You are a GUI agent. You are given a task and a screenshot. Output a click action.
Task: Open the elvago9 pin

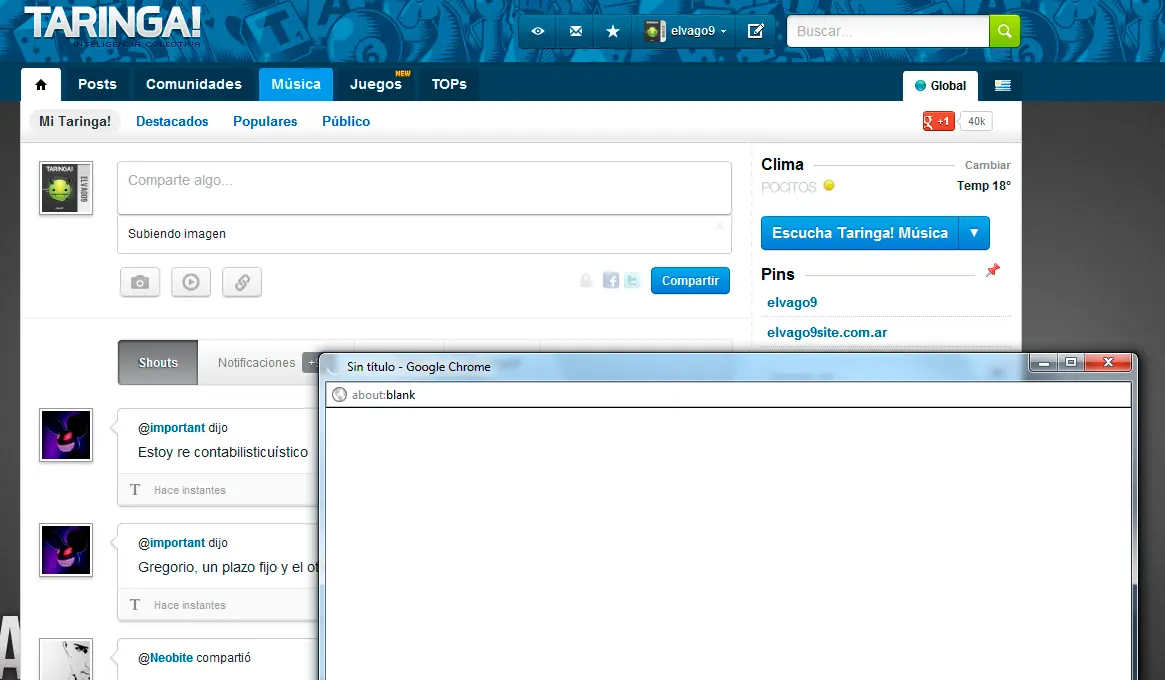[792, 302]
